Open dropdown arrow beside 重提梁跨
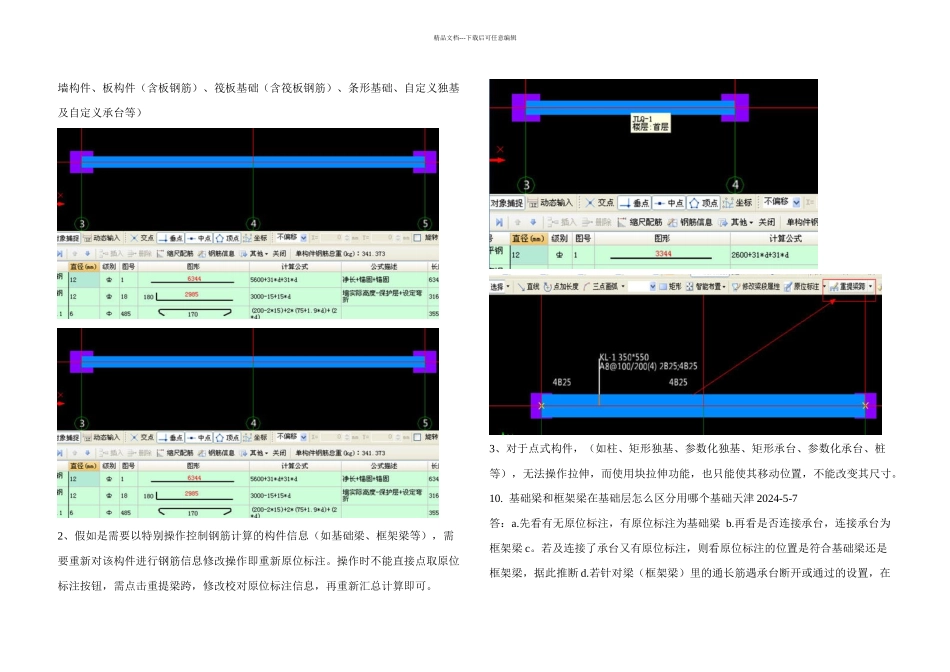Viewport: 950px width, 672px height. coord(871,287)
